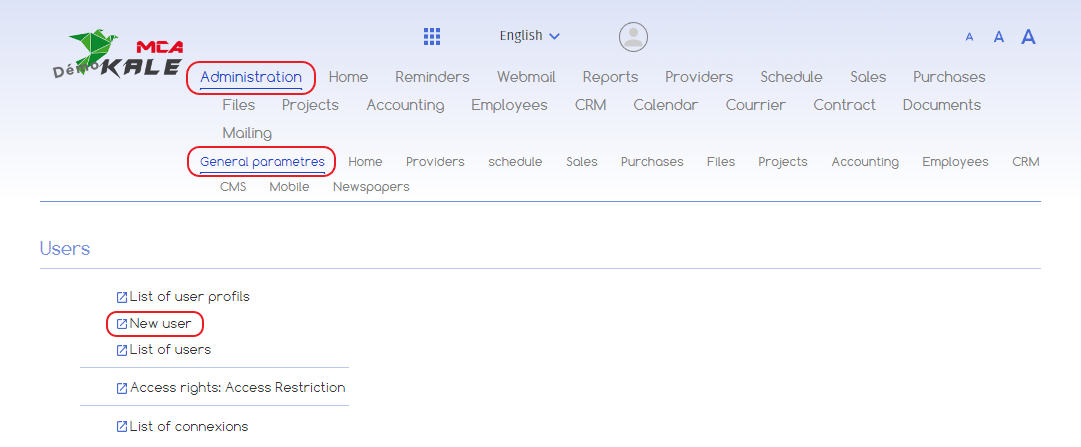Screen dimensions: 1081x447
Task: Open List of user profils link
Action: 189,297
